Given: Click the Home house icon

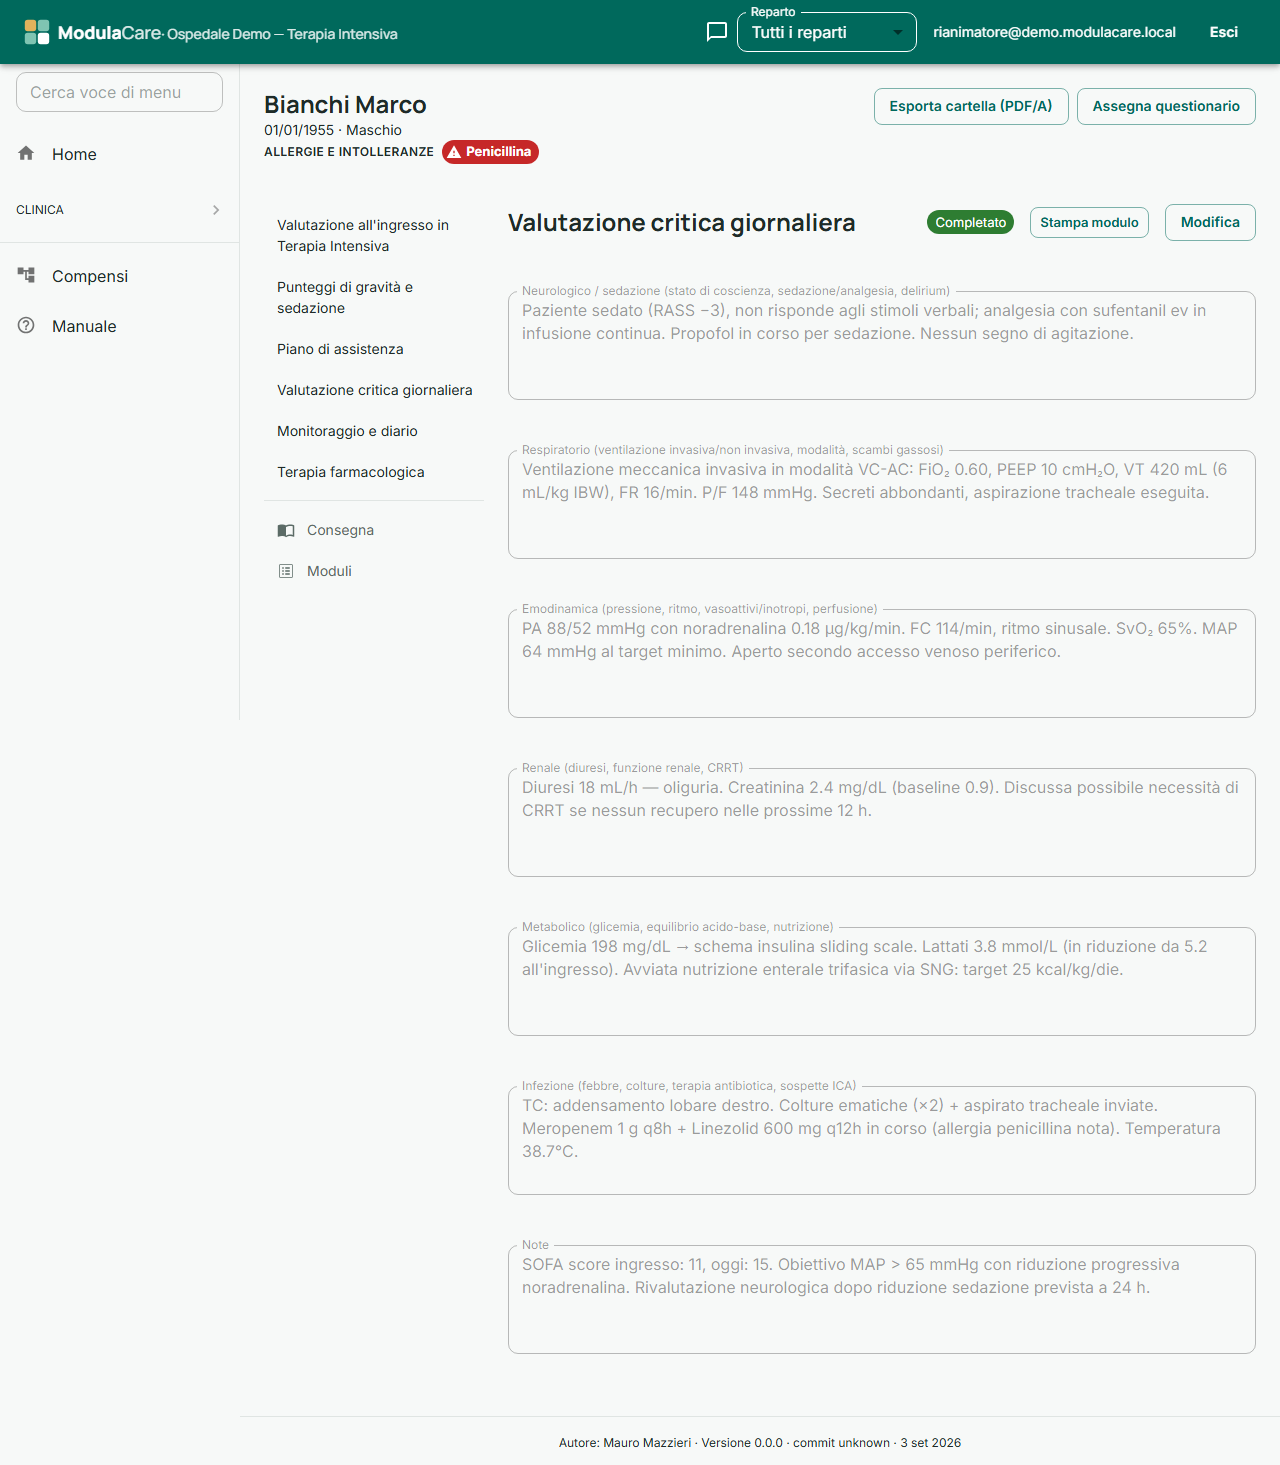Looking at the screenshot, I should click(26, 153).
